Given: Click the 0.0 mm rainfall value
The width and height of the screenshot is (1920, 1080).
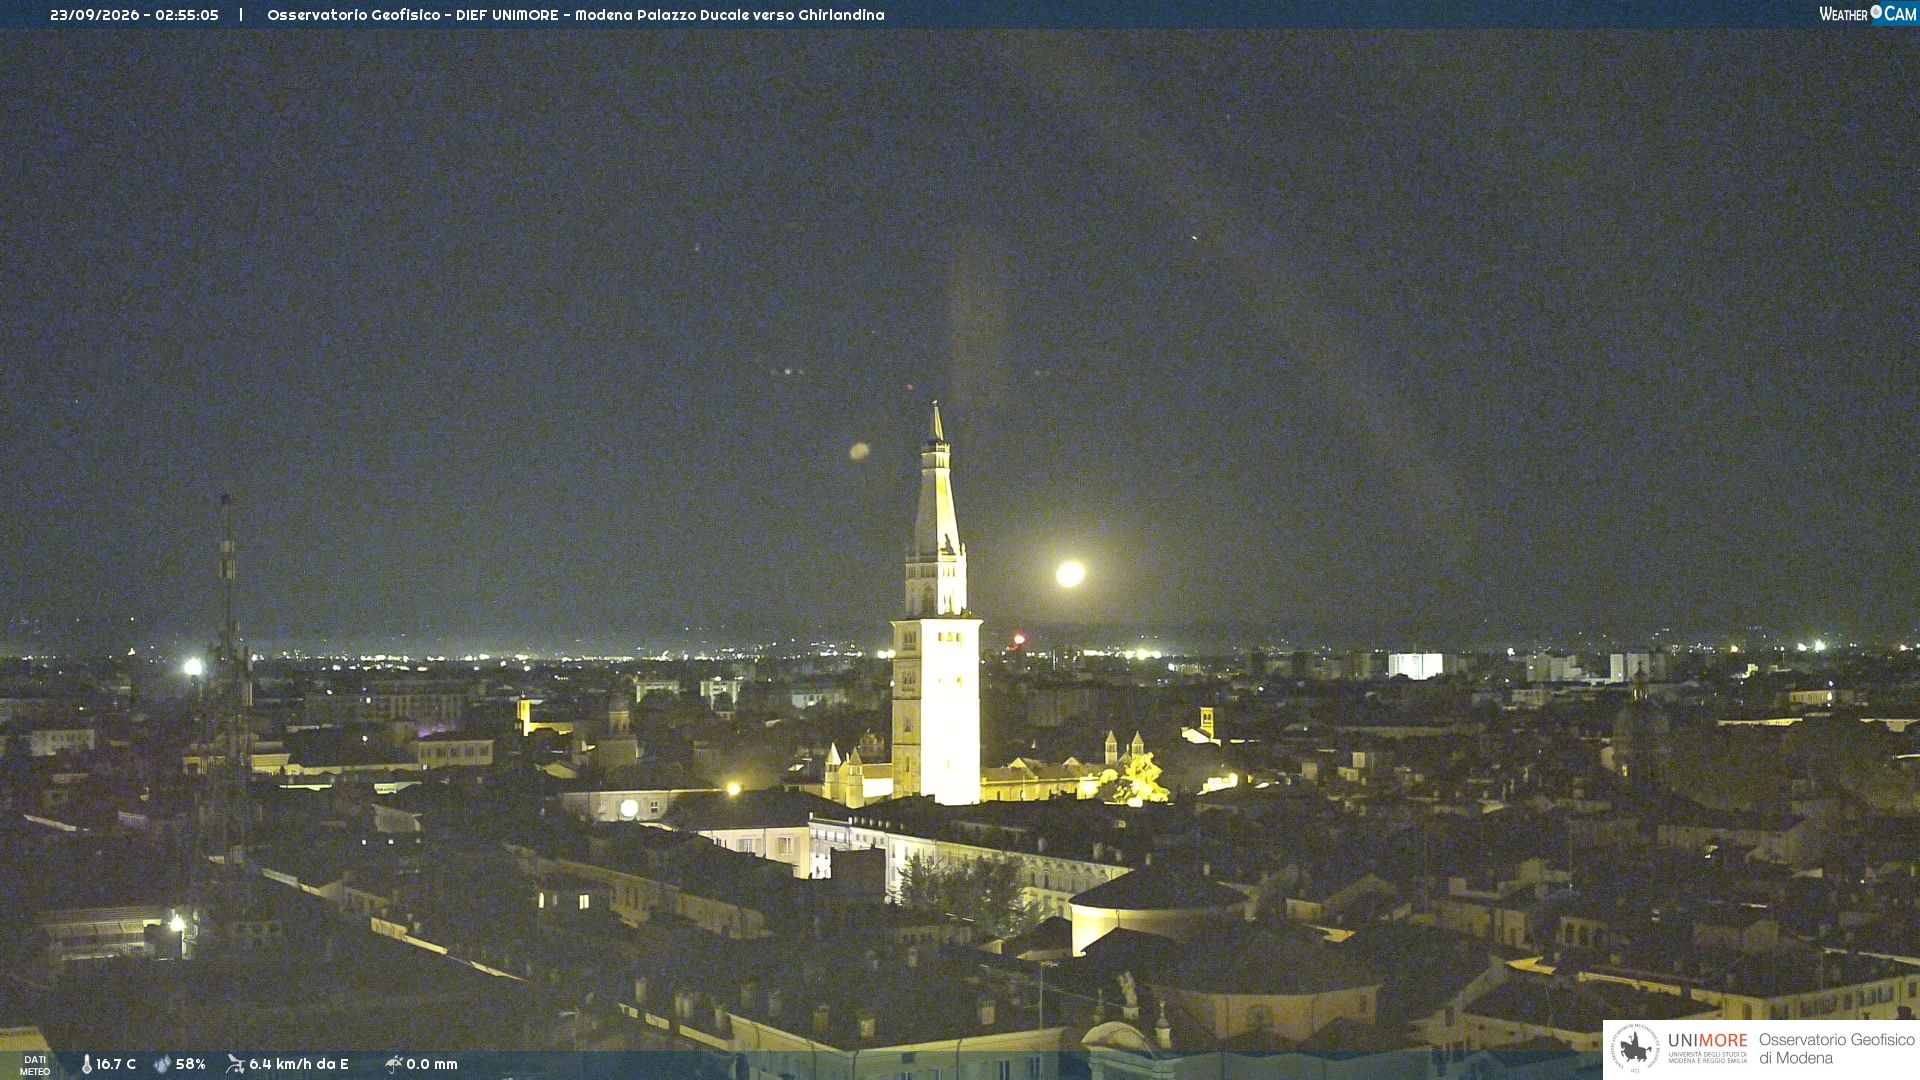Looking at the screenshot, I should click(x=432, y=1064).
